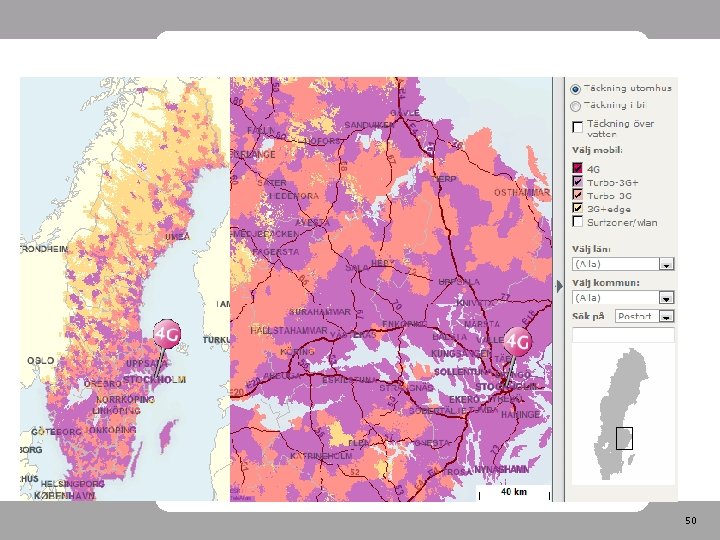Viewport: 720px width, 540px height.
Task: Click the GÖTEBORG label on overview map
Action: click(56, 432)
